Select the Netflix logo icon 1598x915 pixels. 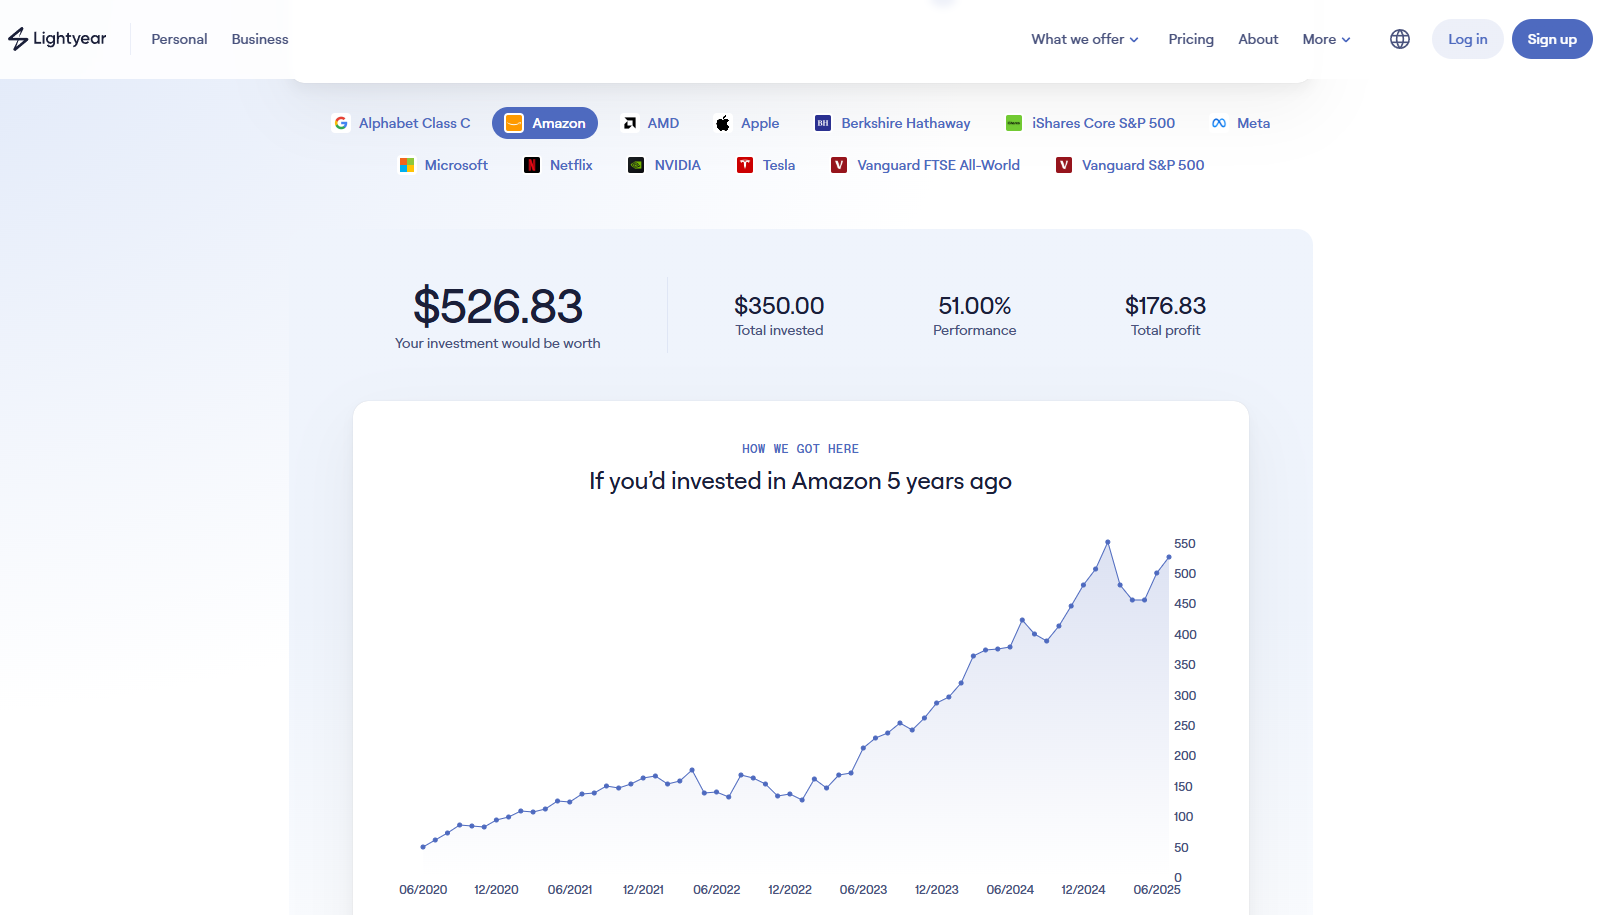pos(532,165)
